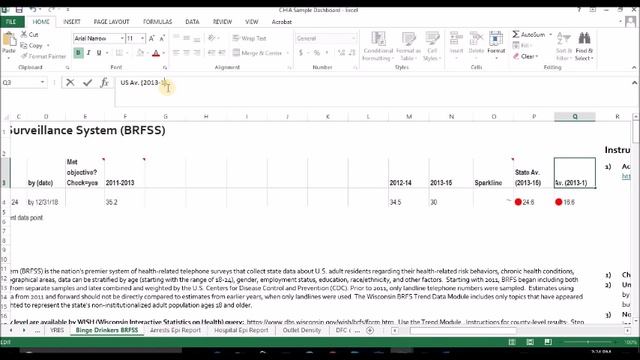Apply the red Font Color A
Screen dimensions: 640x360
(x=156, y=53)
